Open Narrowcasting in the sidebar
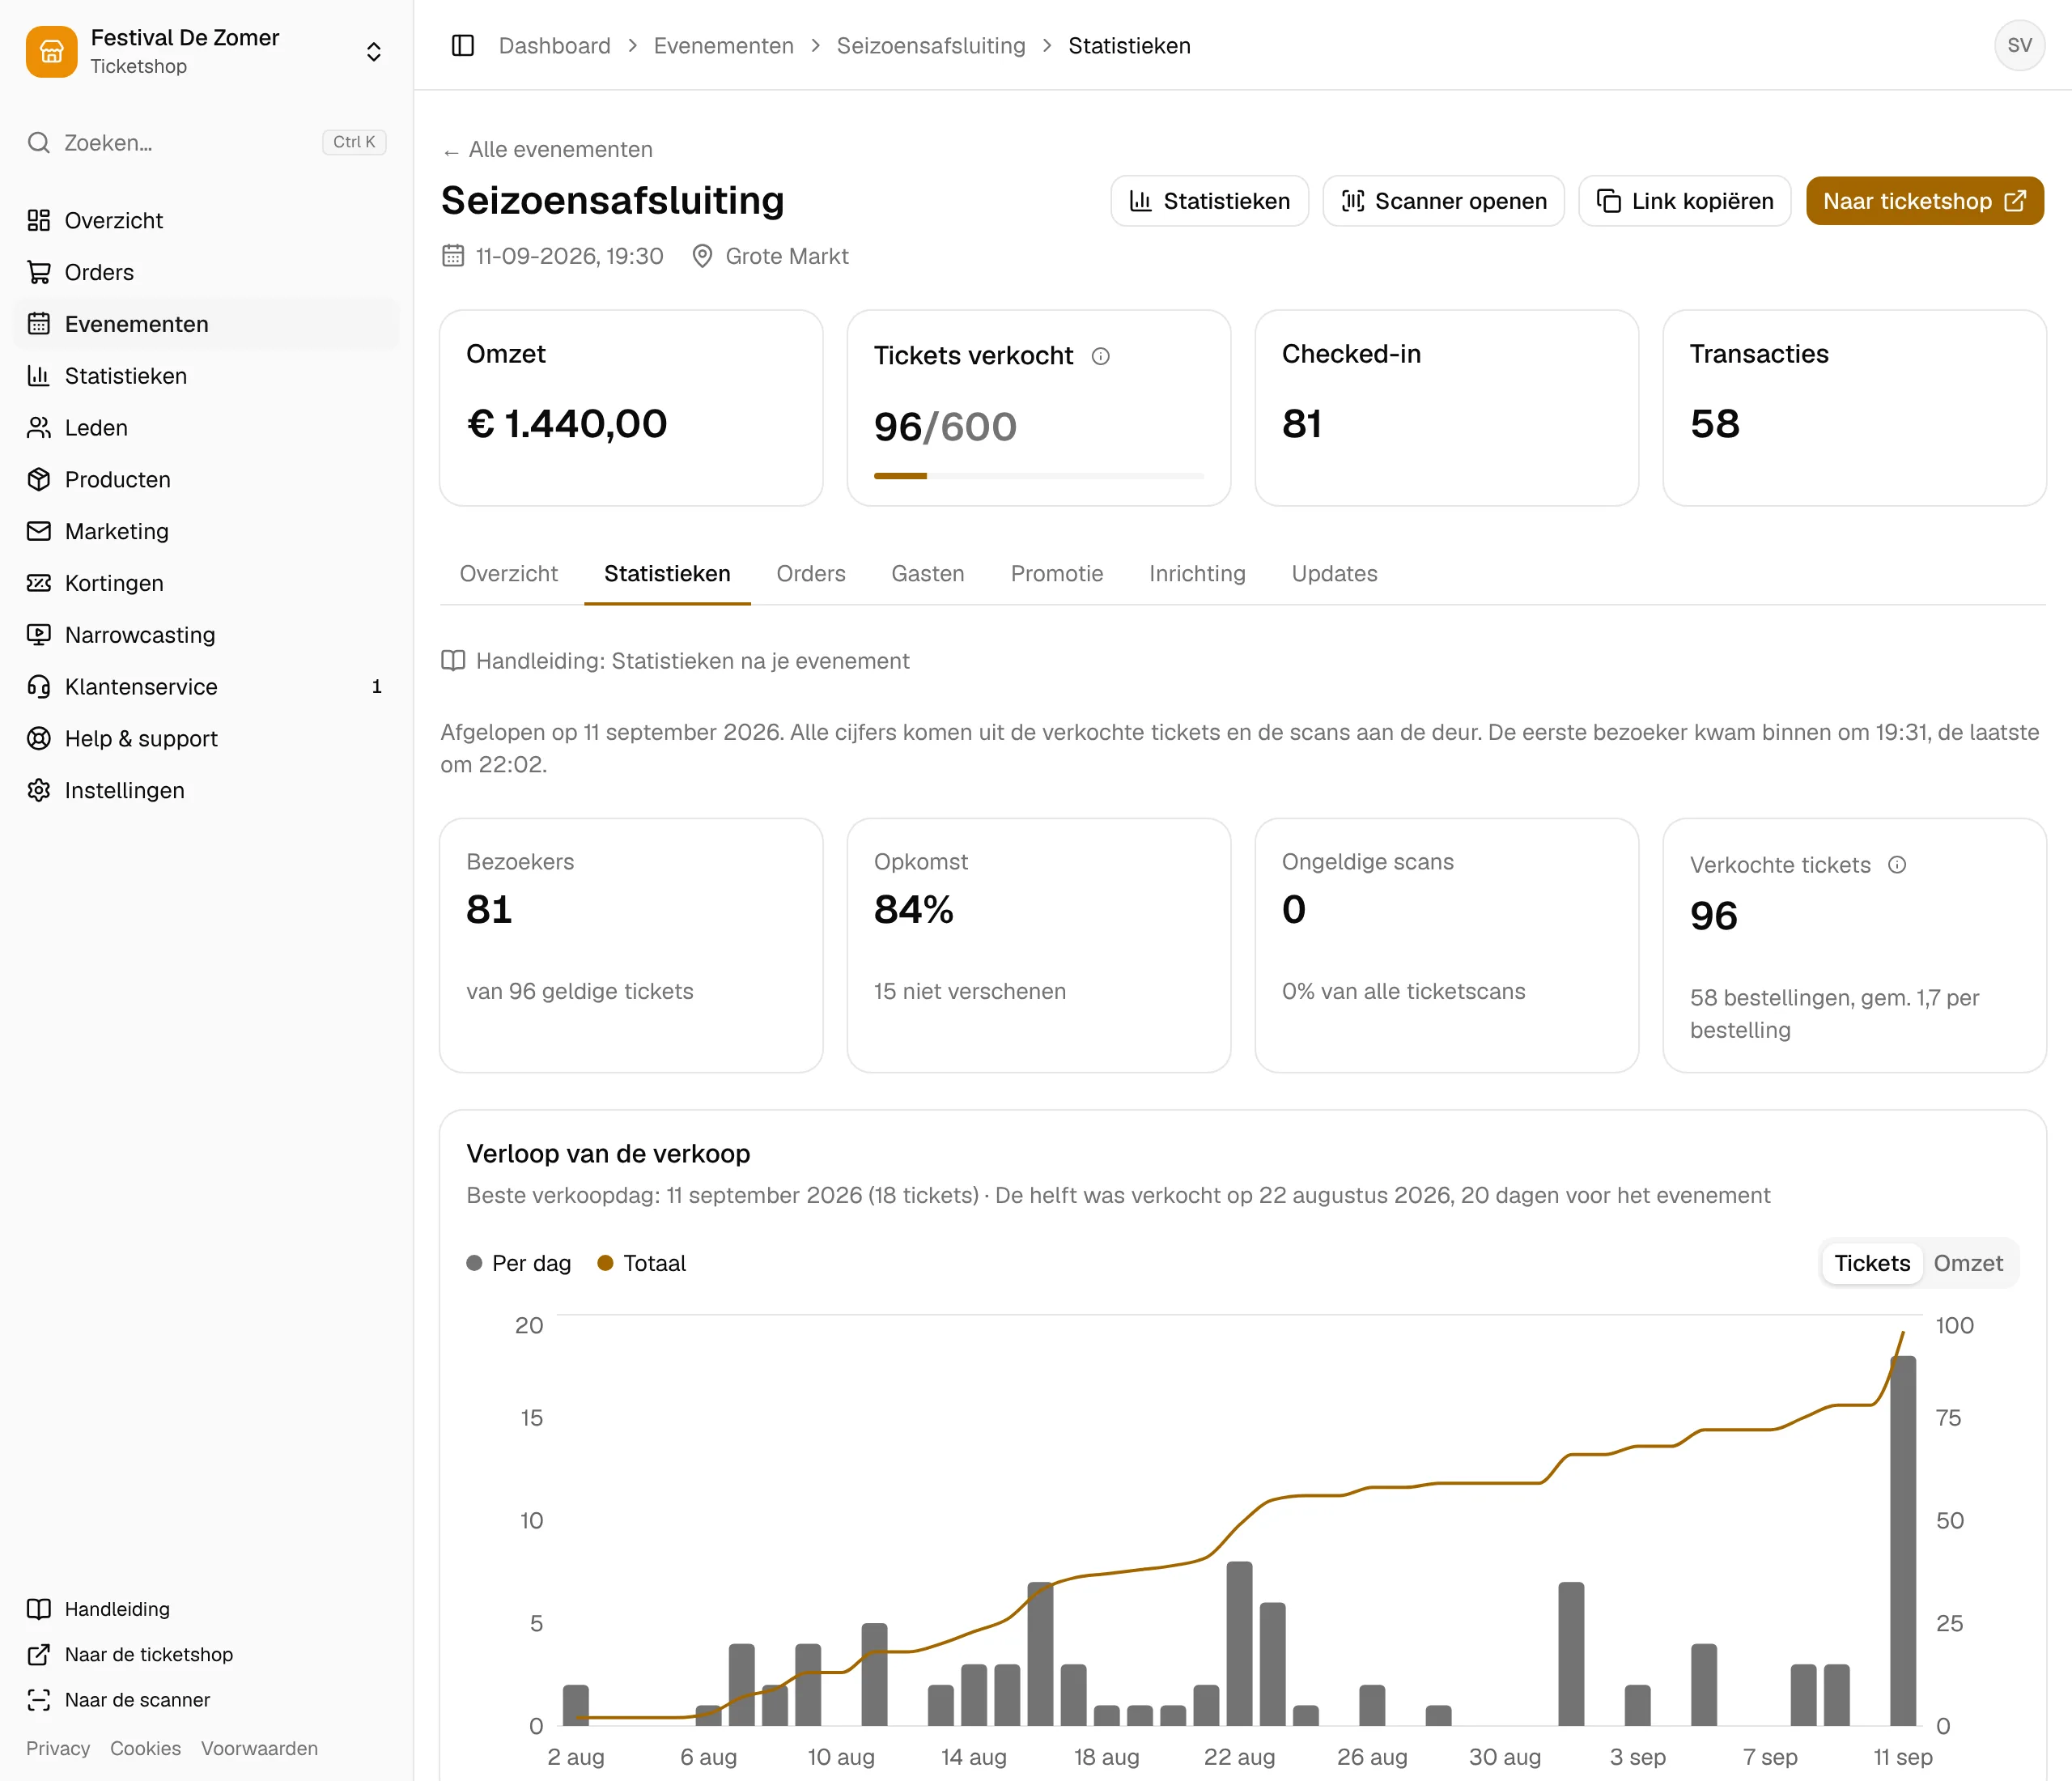 click(206, 635)
